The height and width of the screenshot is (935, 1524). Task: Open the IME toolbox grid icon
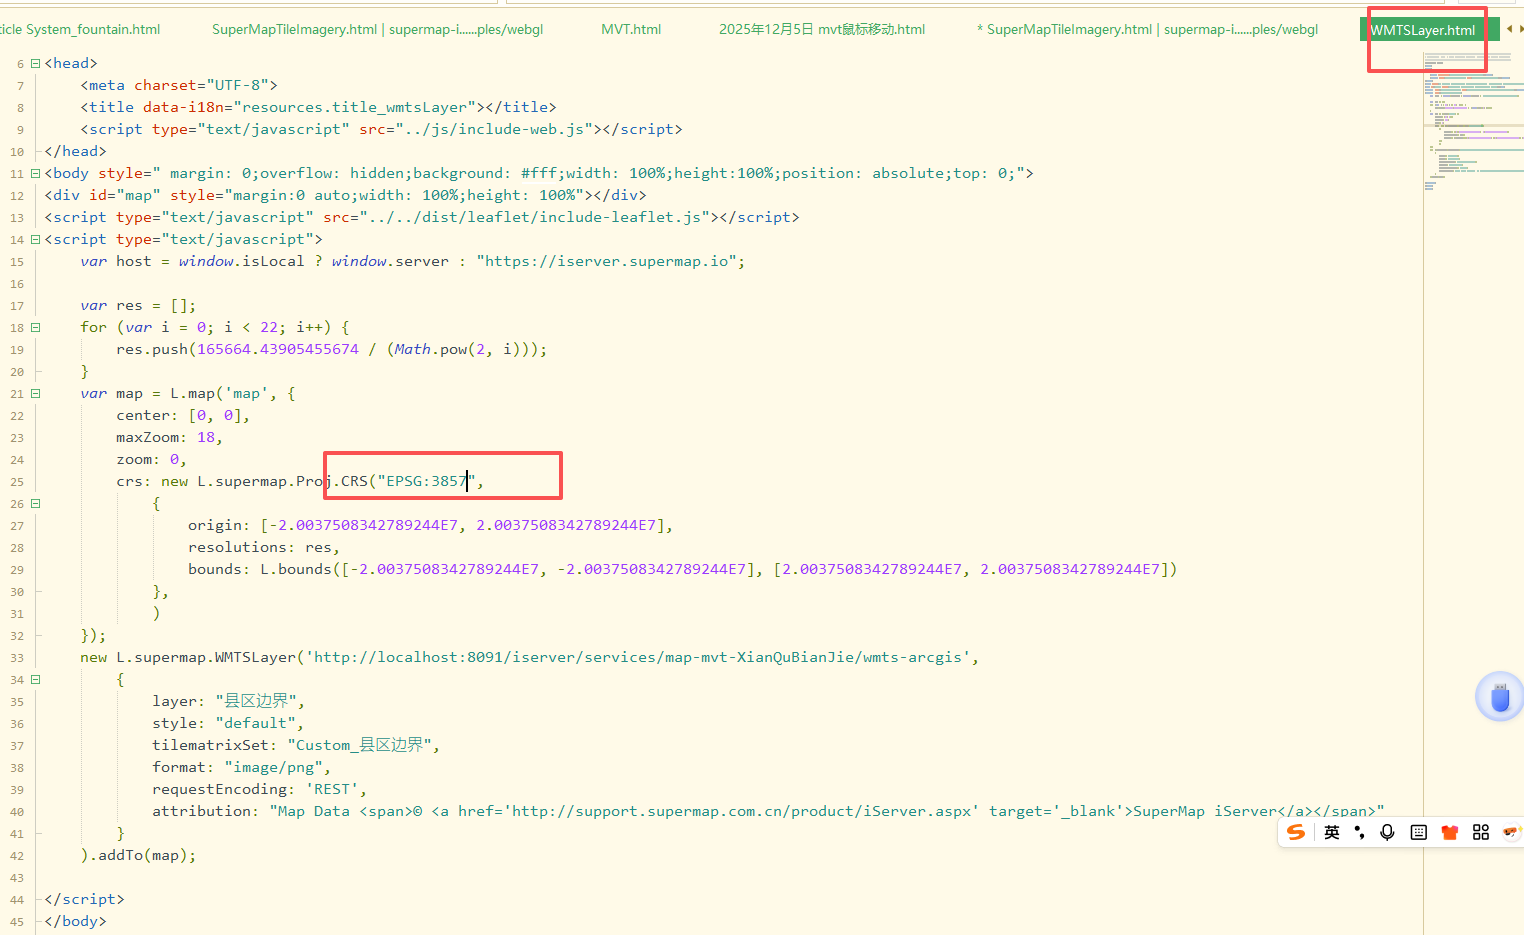[x=1481, y=832]
